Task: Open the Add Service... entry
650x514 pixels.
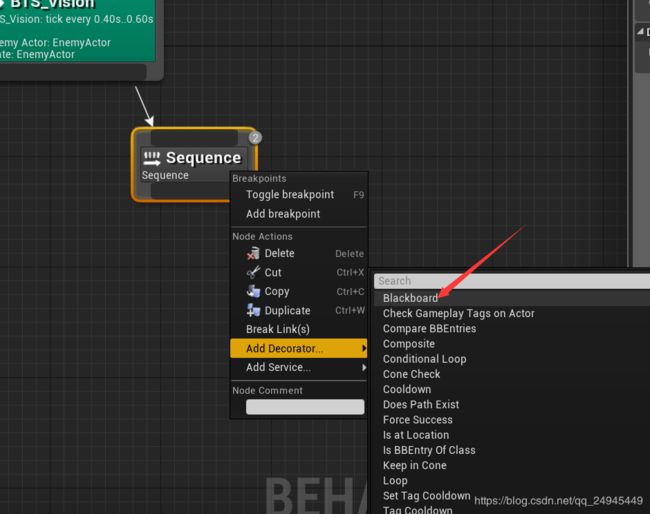Action: (299, 367)
